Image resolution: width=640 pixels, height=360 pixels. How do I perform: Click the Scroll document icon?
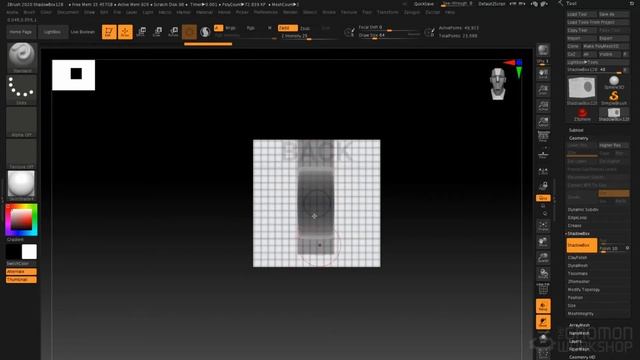pyautogui.click(x=543, y=74)
